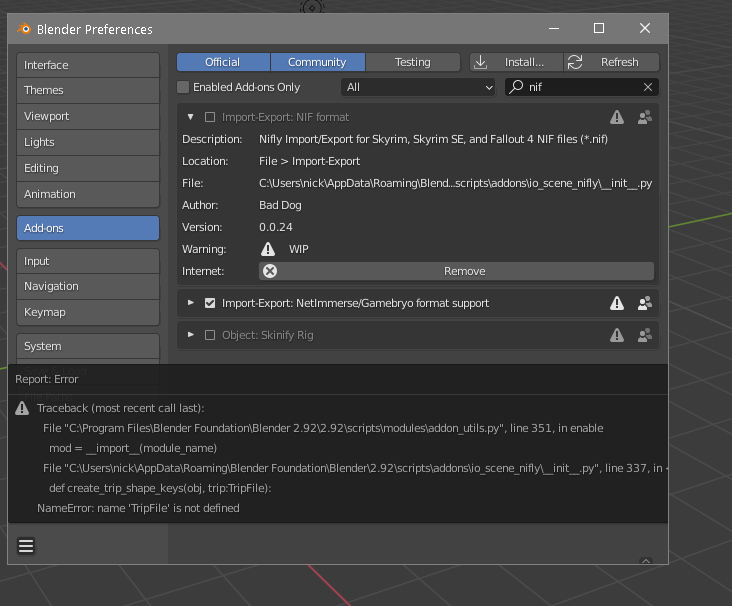Click the Nifly Import/Export description text
Screen dimensions: 732x606
(433, 139)
